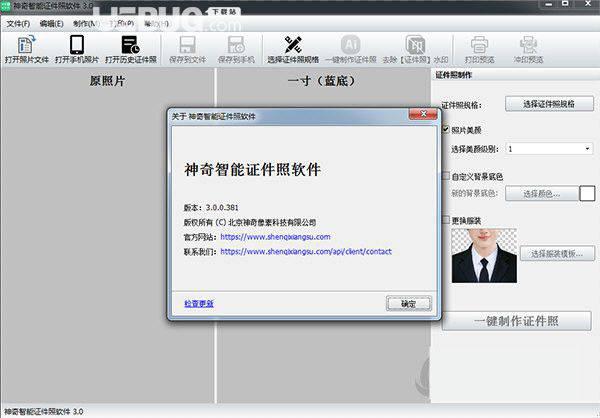The width and height of the screenshot is (600, 418).
Task: Click the one-click AI ID photo toolbar icon
Action: (x=351, y=49)
